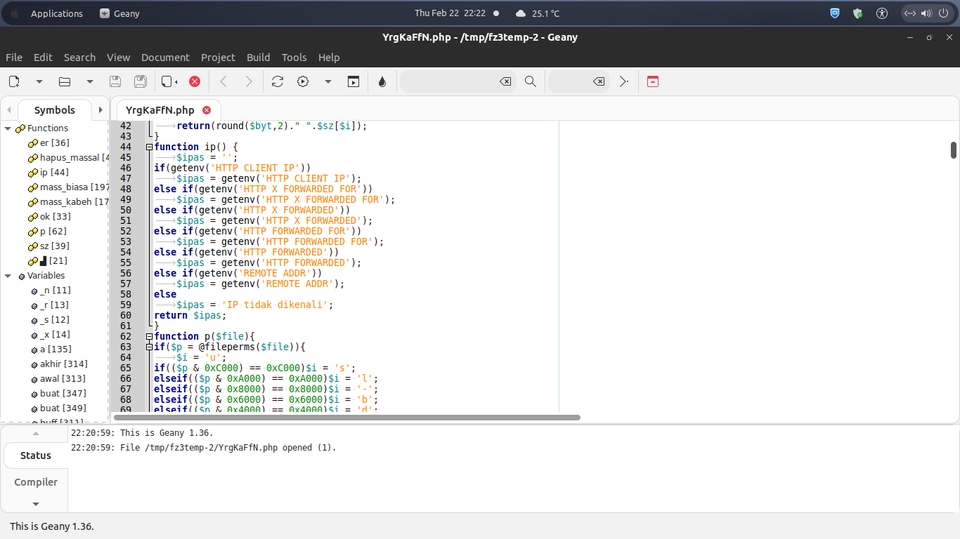This screenshot has width=960, height=539.
Task: Save all open files icon
Action: (x=140, y=81)
